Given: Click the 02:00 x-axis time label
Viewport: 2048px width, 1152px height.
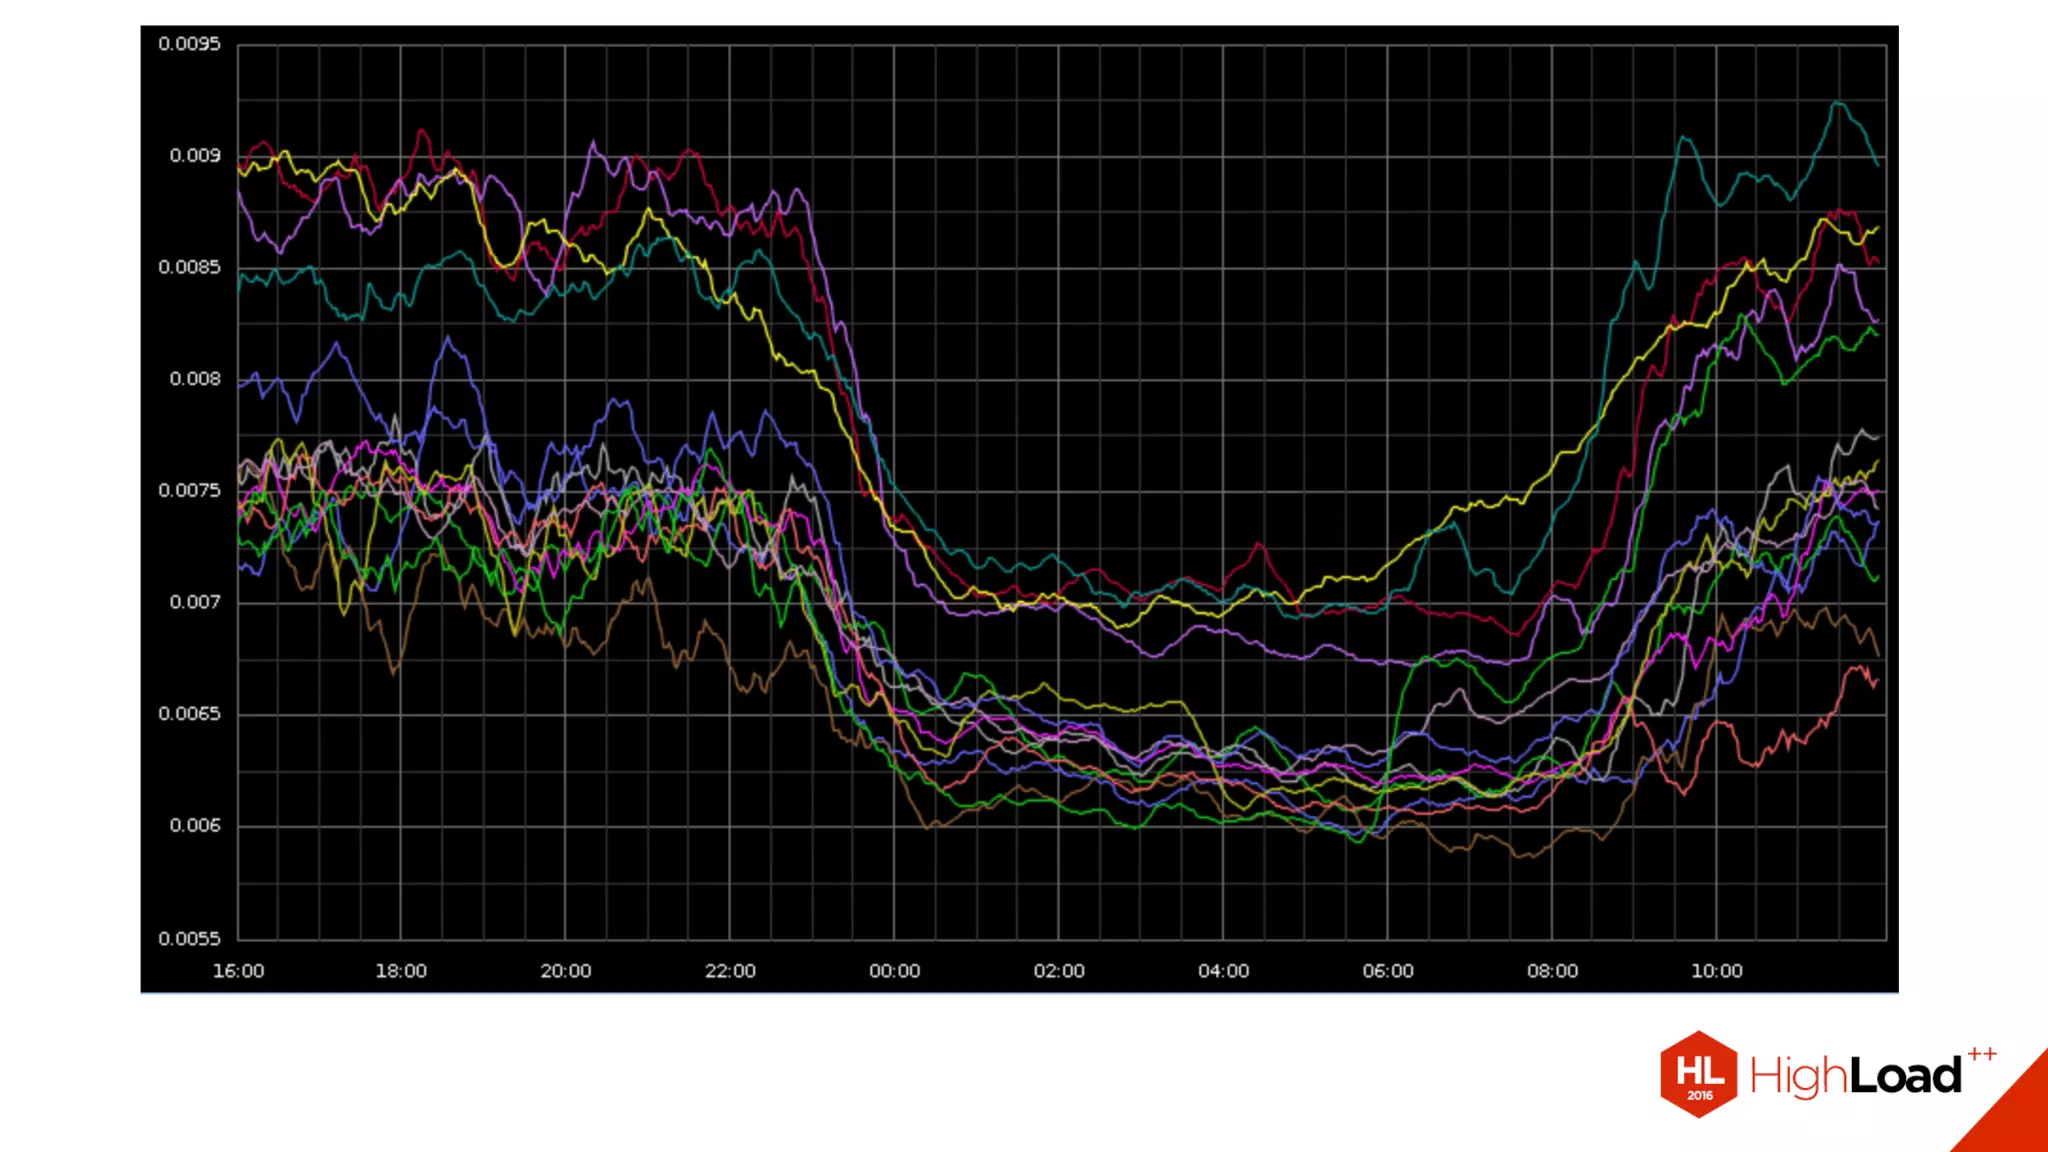Looking at the screenshot, I should [x=1059, y=971].
